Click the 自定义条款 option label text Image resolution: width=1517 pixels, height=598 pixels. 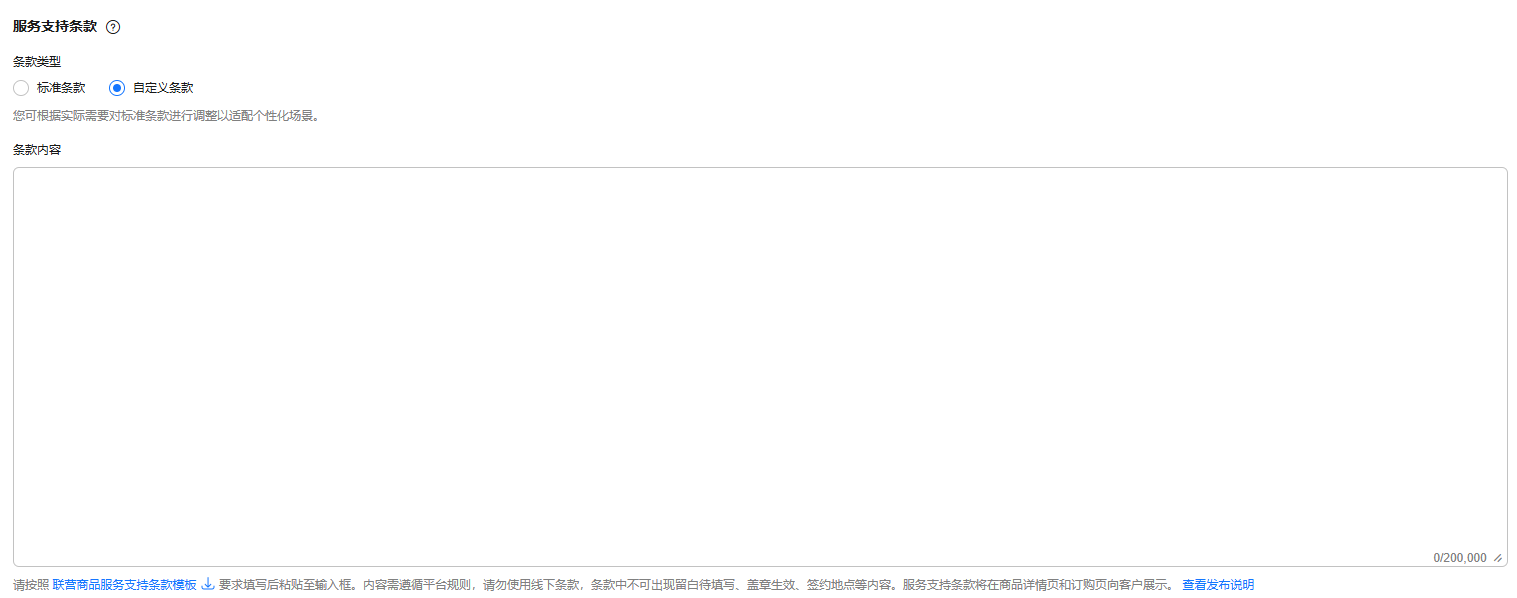tap(163, 88)
